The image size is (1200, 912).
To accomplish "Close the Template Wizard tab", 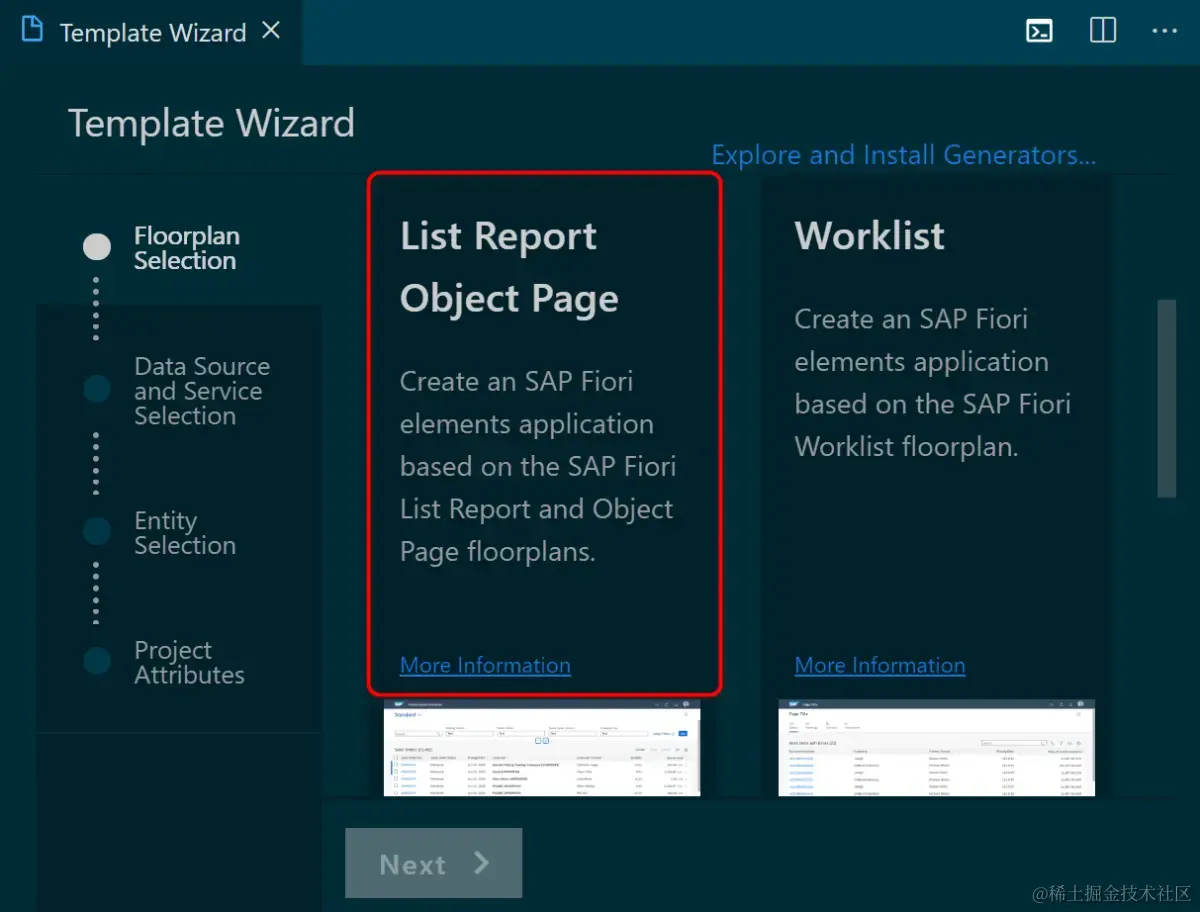I will 271,31.
